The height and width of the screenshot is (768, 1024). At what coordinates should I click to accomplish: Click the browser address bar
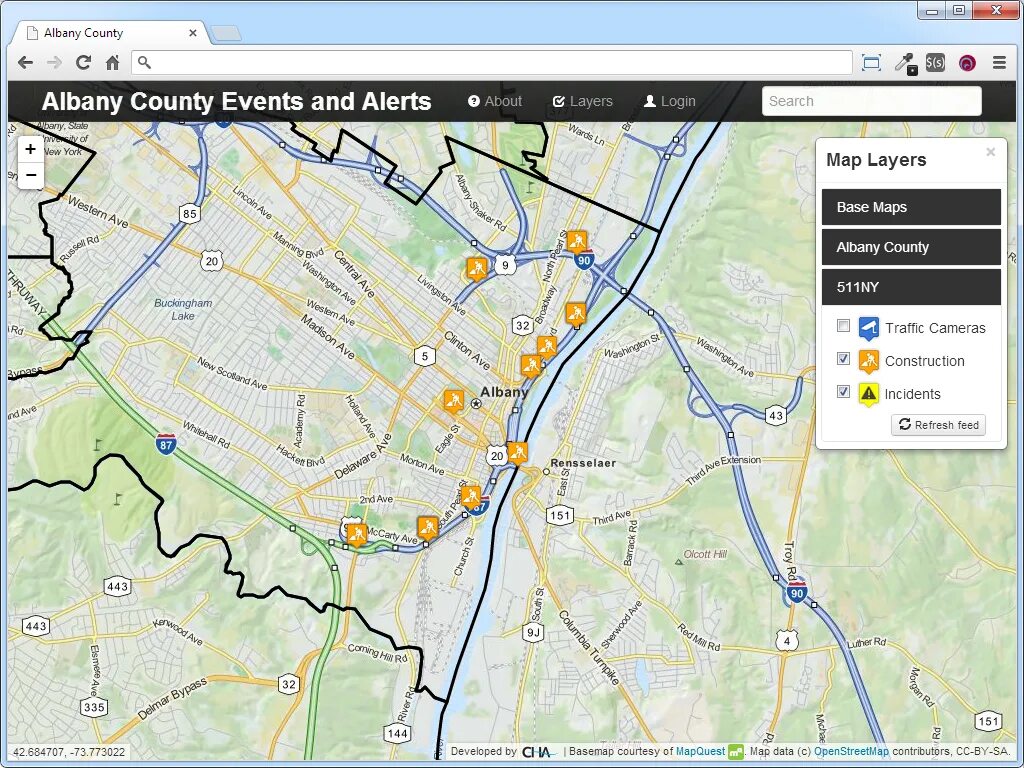click(492, 63)
